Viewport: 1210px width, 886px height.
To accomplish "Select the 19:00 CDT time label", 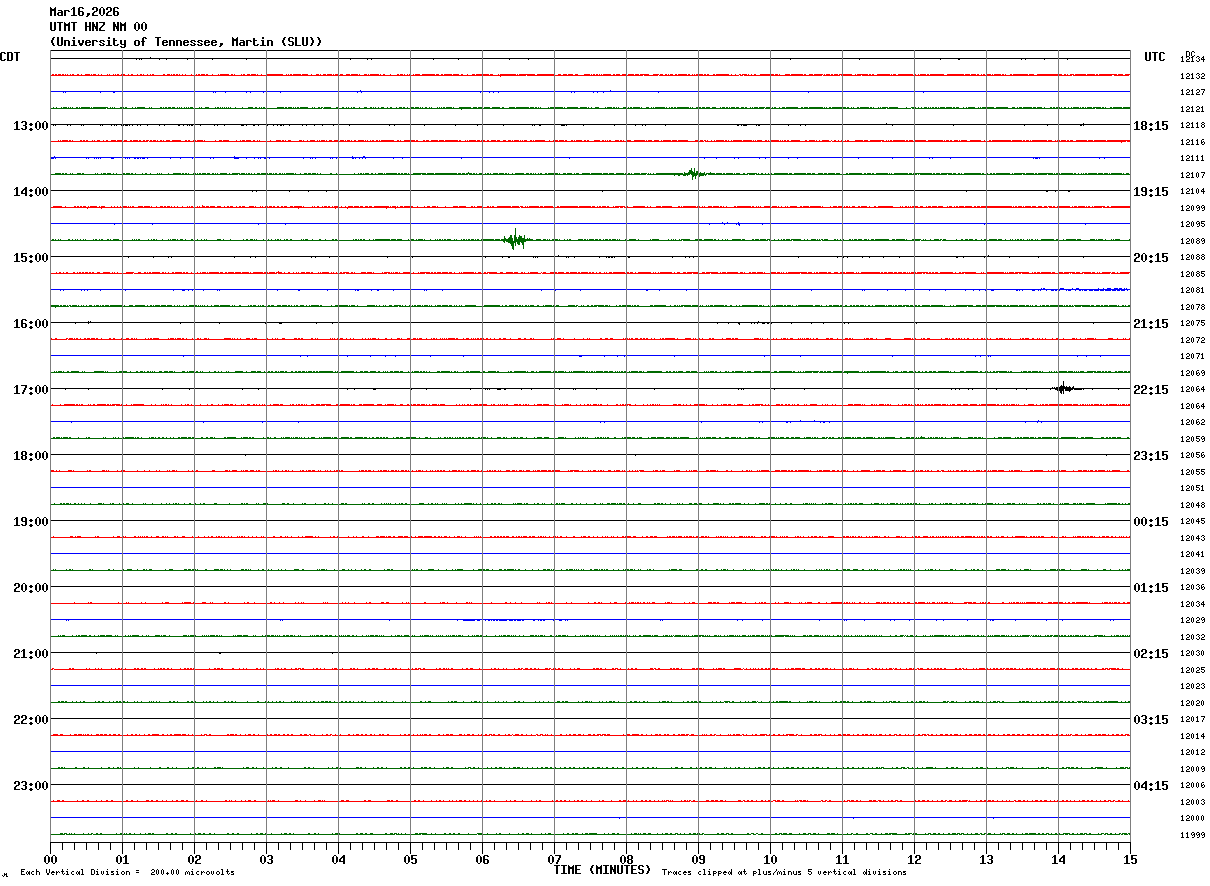I will coord(30,521).
